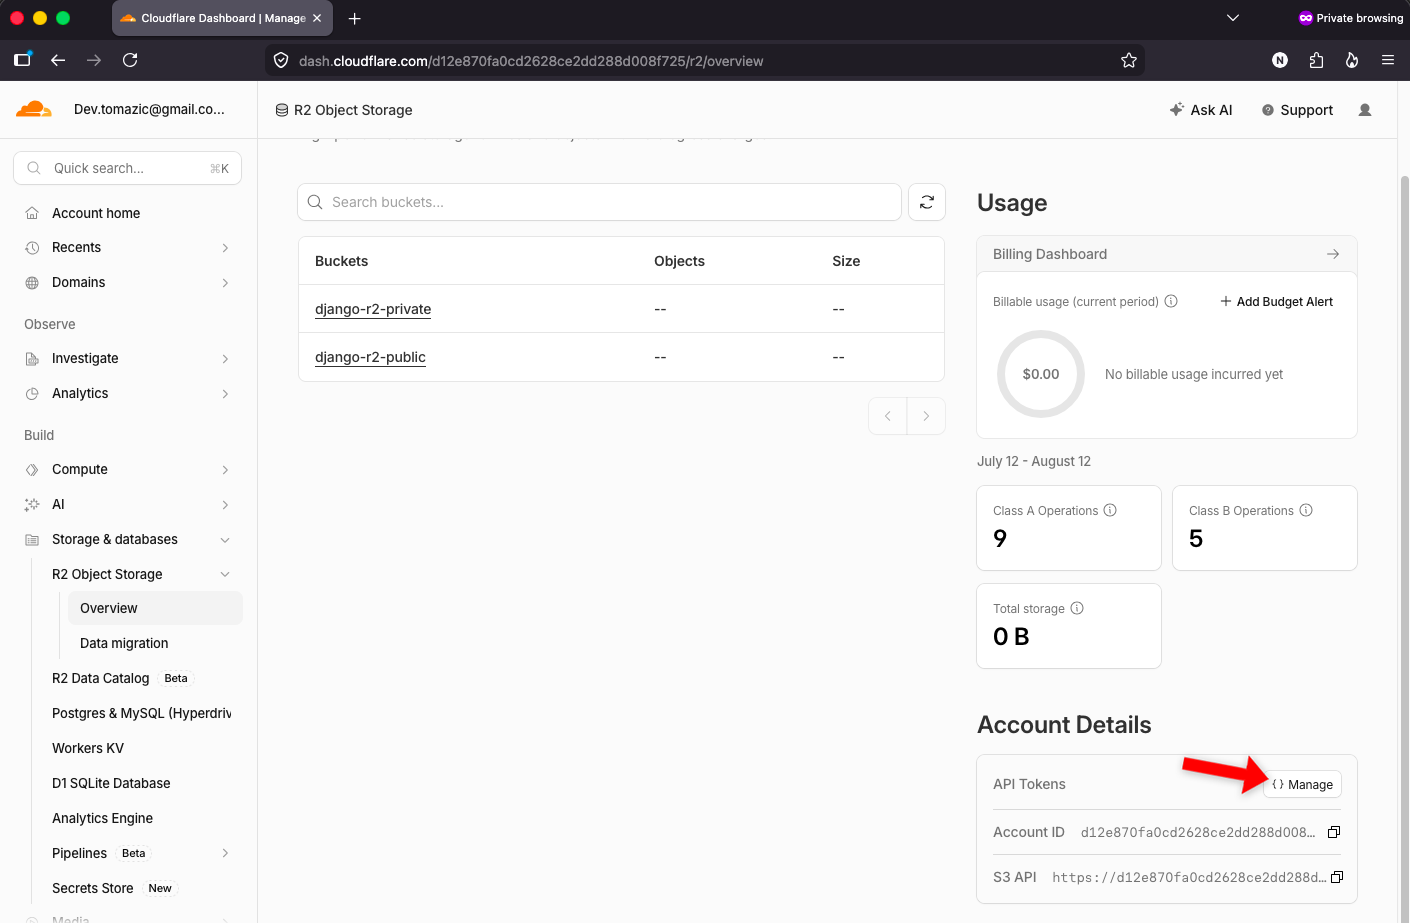1410x923 pixels.
Task: Refresh the buckets list
Action: click(x=927, y=202)
